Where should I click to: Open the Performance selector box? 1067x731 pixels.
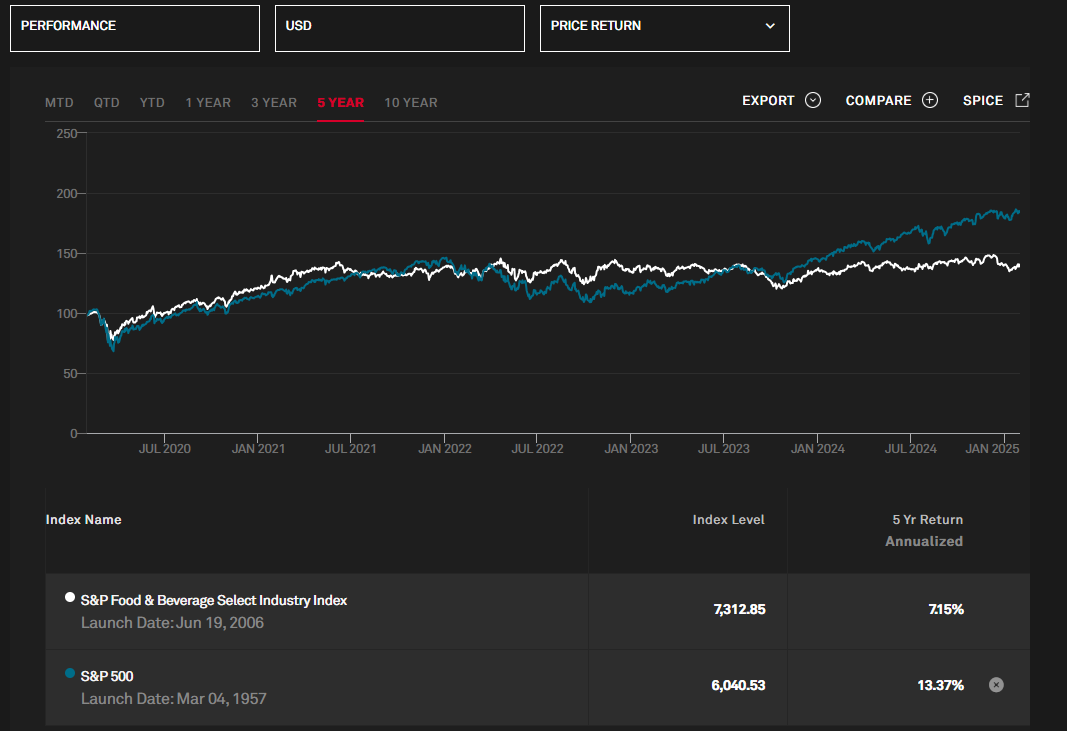point(135,29)
